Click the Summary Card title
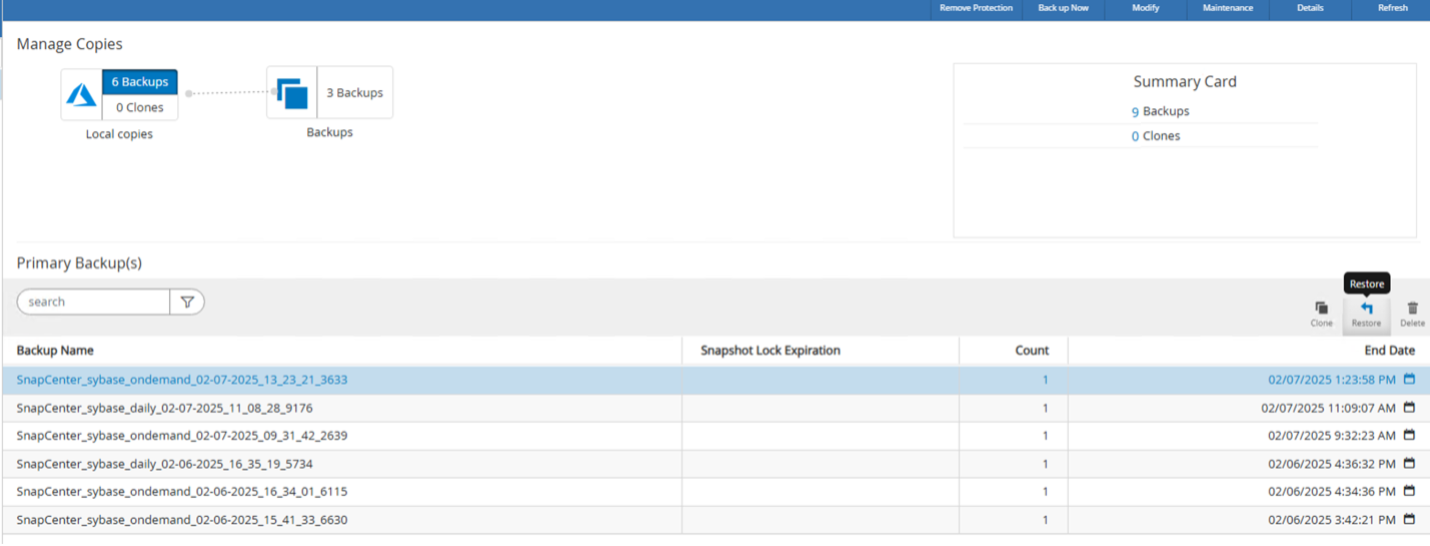 (x=1185, y=82)
